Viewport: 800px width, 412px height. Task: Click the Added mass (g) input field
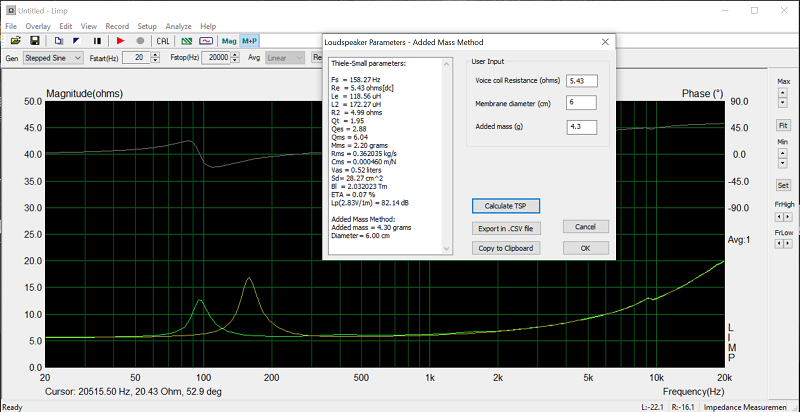[x=581, y=127]
